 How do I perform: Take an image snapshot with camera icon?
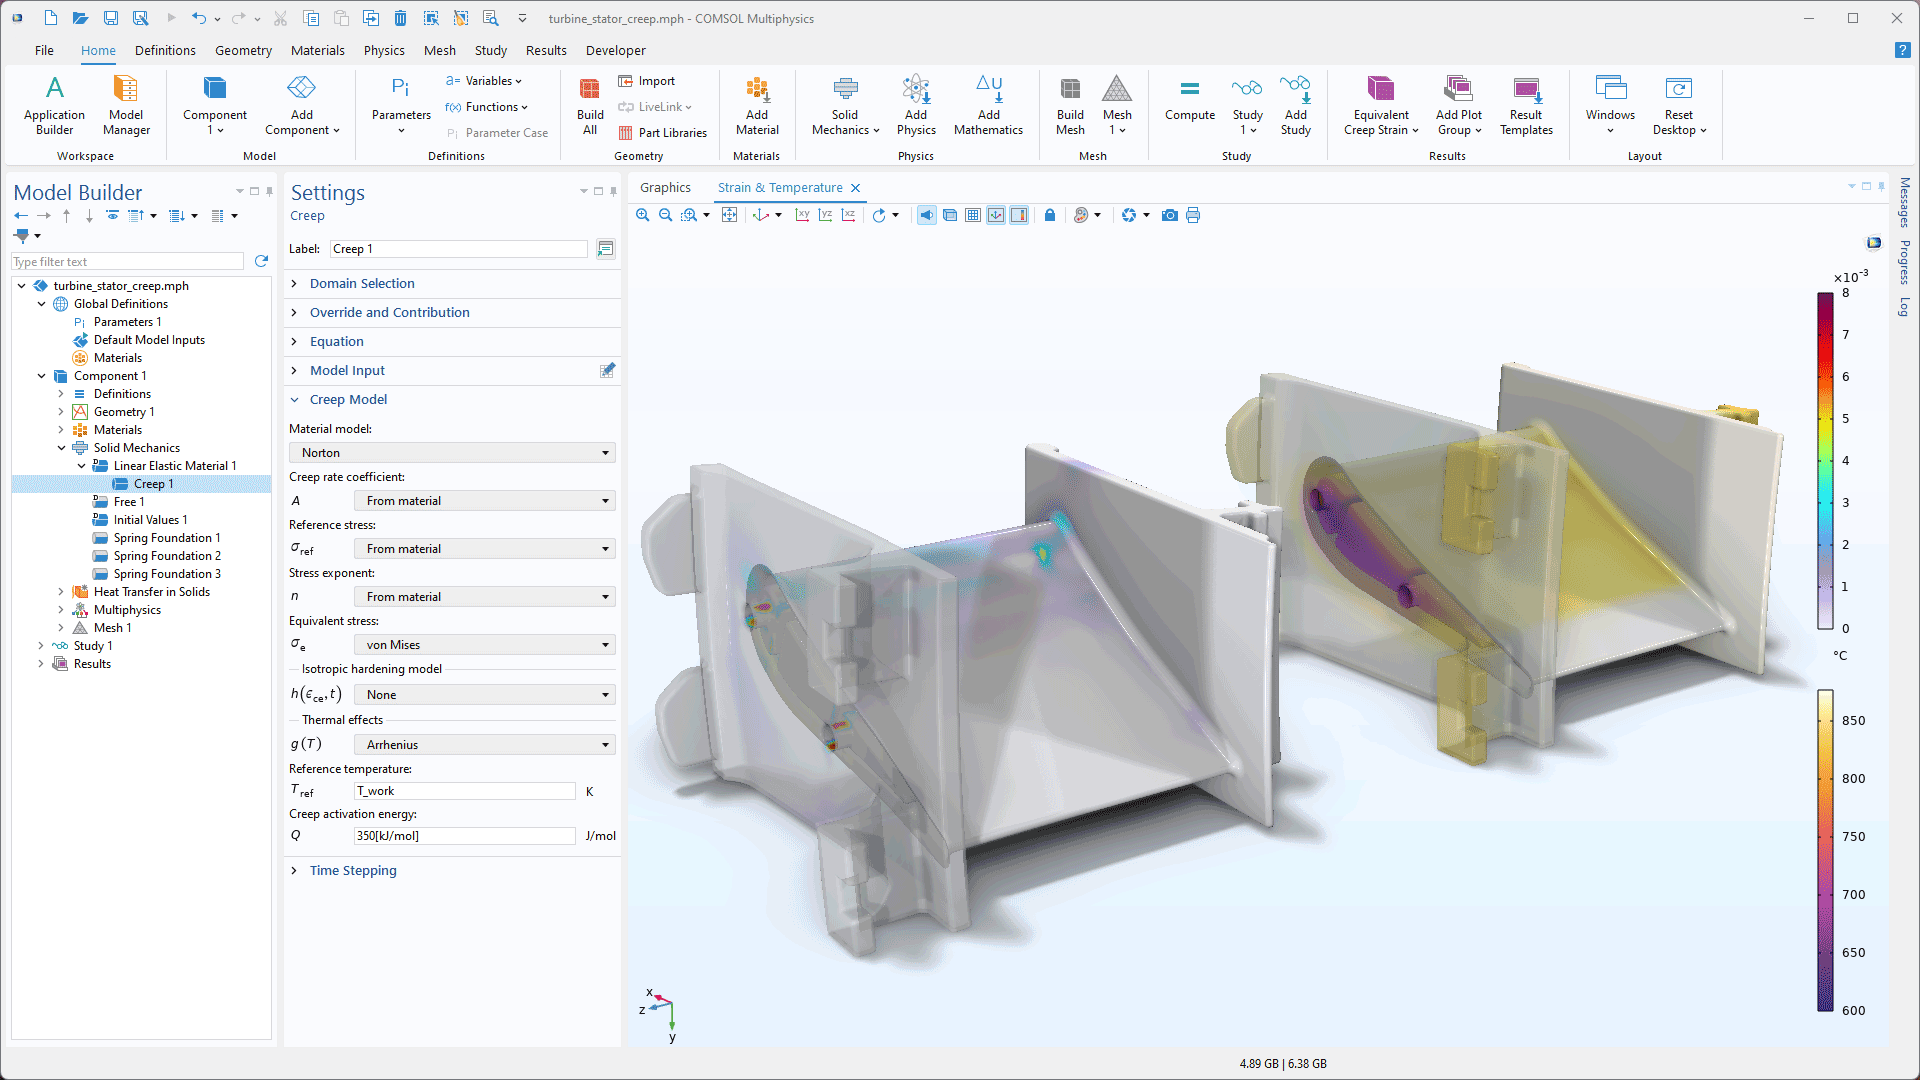1169,215
